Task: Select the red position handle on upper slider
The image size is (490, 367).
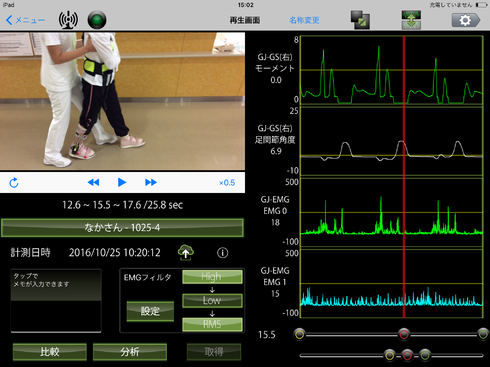Action: pyautogui.click(x=404, y=334)
